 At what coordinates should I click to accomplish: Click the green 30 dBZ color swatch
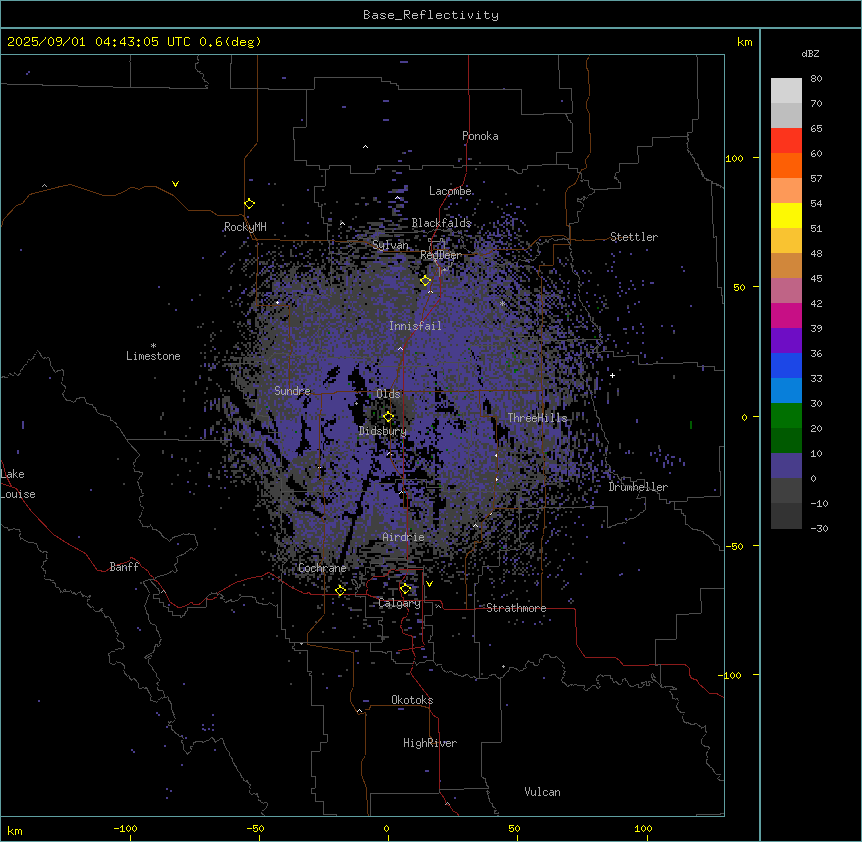[x=786, y=416]
